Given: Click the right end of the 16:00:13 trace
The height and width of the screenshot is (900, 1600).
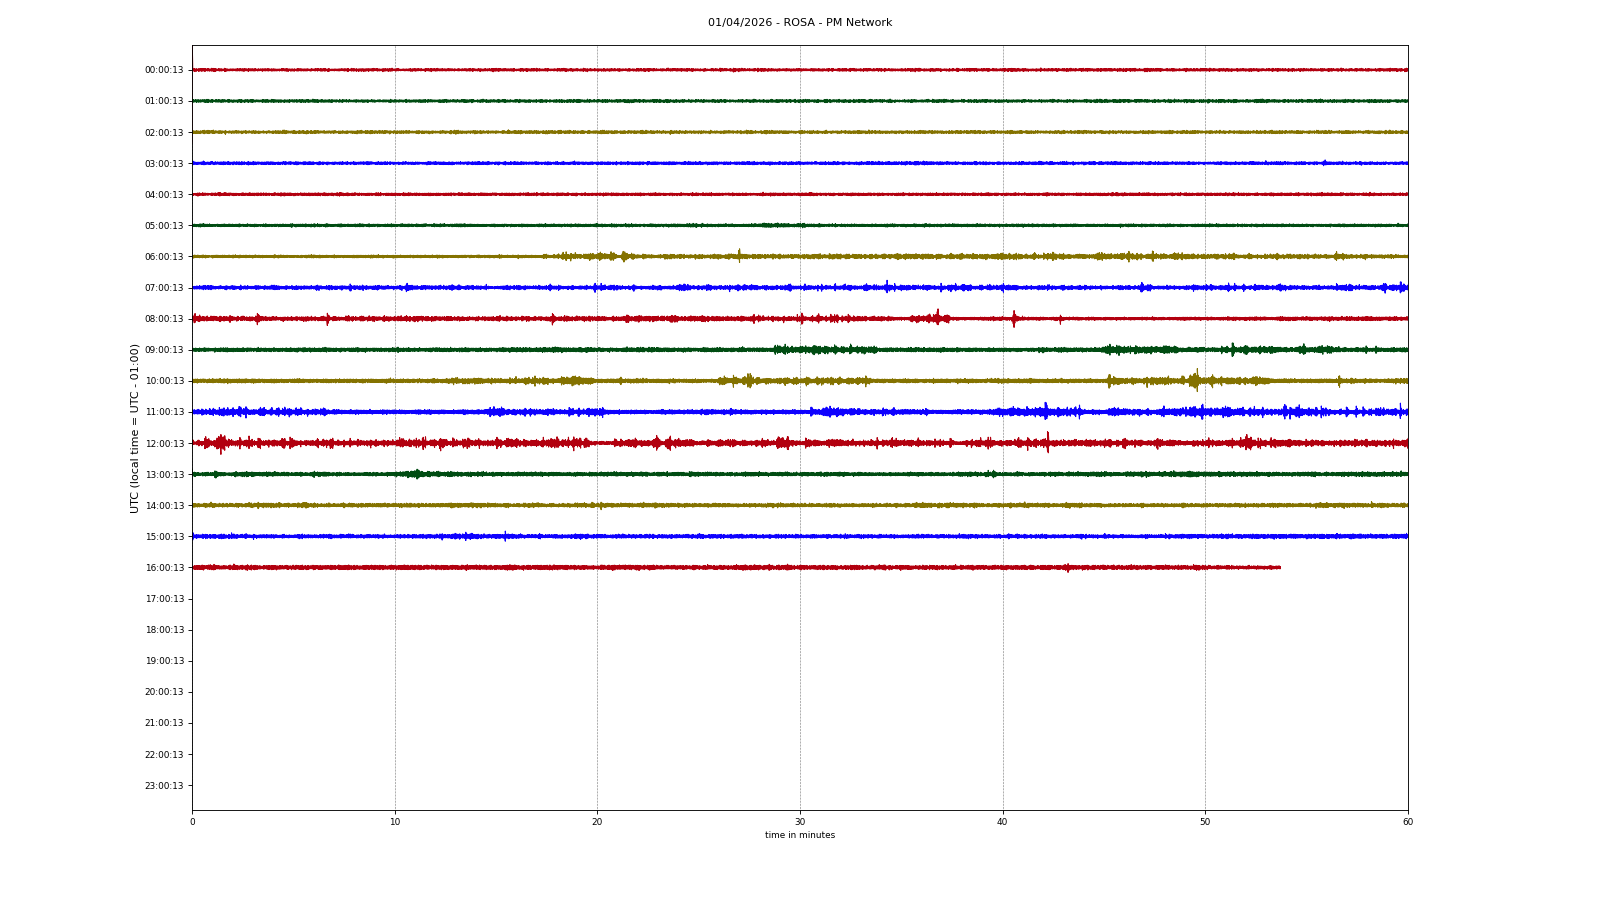Looking at the screenshot, I should (1278, 567).
